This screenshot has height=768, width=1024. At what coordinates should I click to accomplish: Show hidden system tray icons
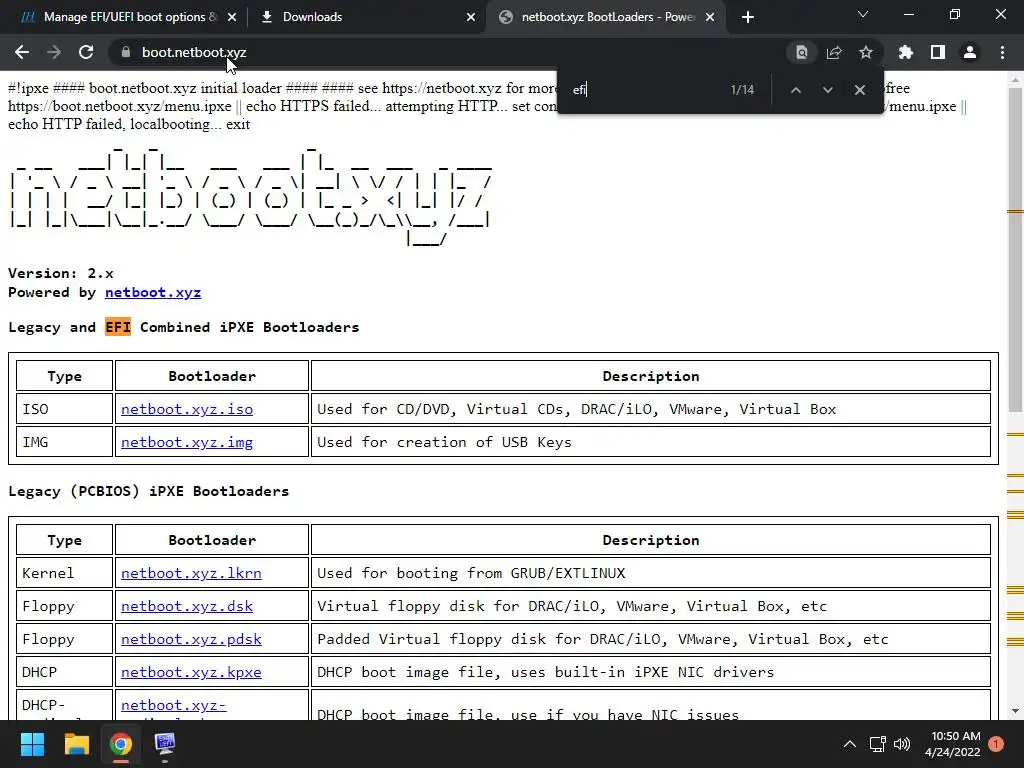point(850,744)
